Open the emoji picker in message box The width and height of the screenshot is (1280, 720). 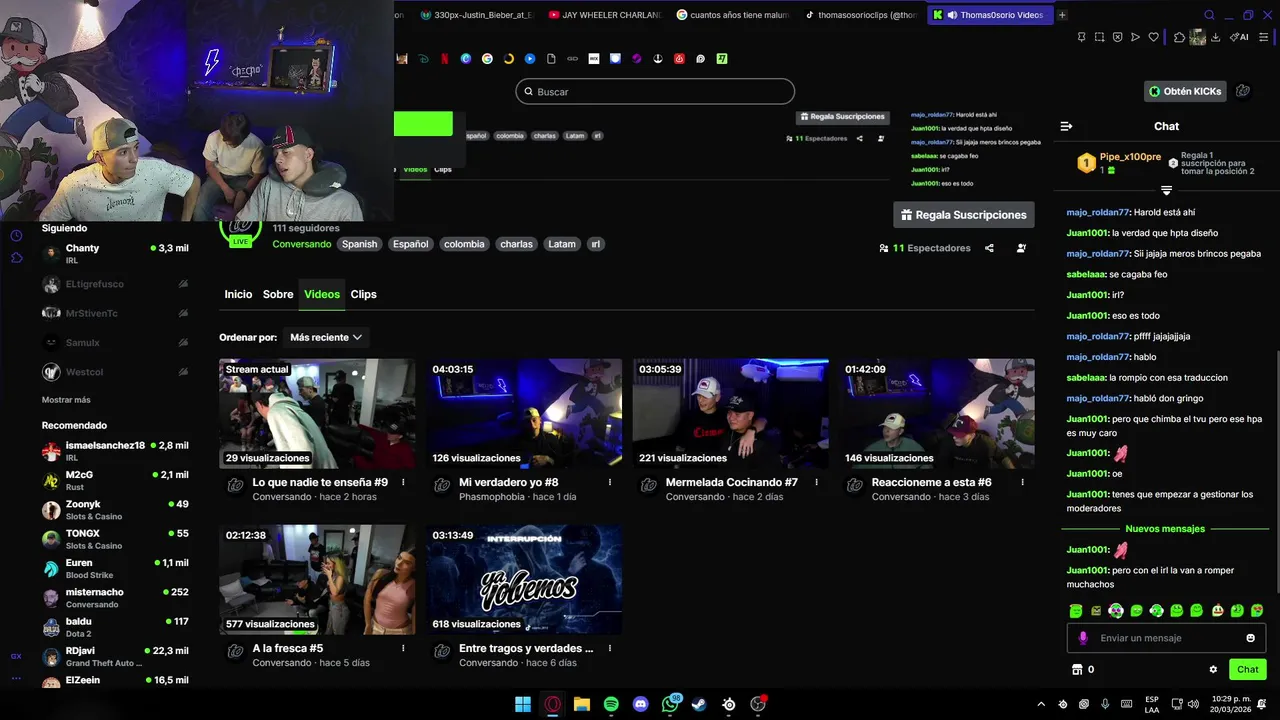coord(1250,638)
